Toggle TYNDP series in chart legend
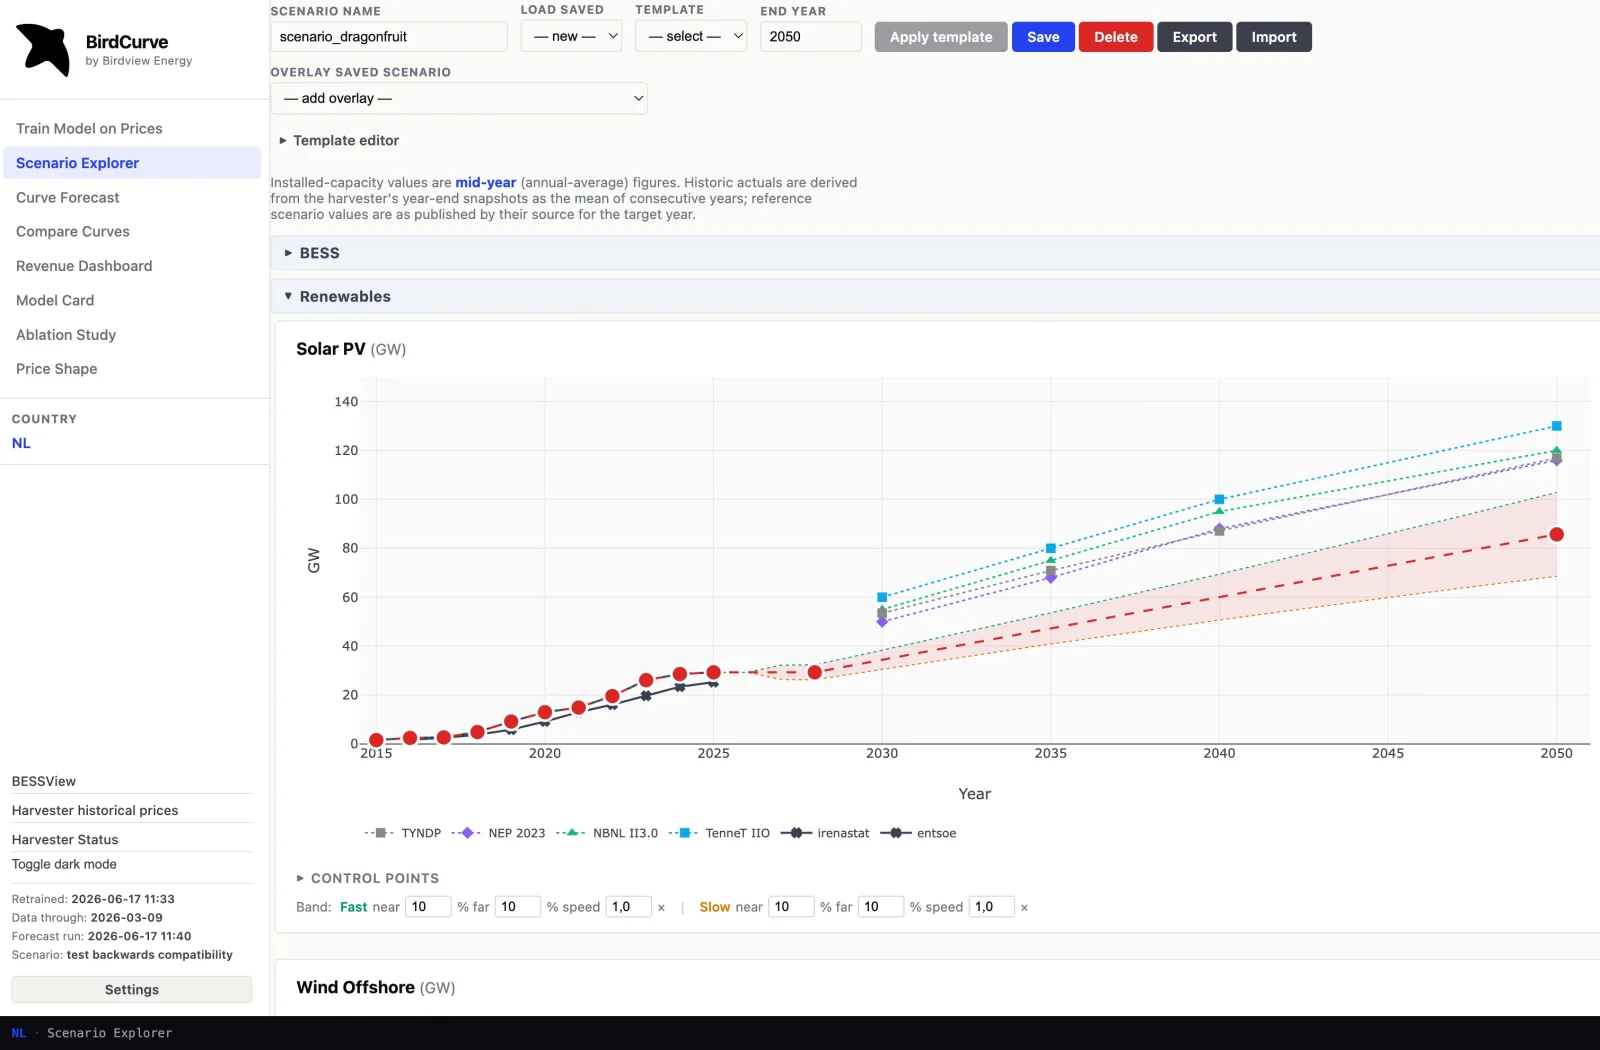1600x1050 pixels. 403,833
